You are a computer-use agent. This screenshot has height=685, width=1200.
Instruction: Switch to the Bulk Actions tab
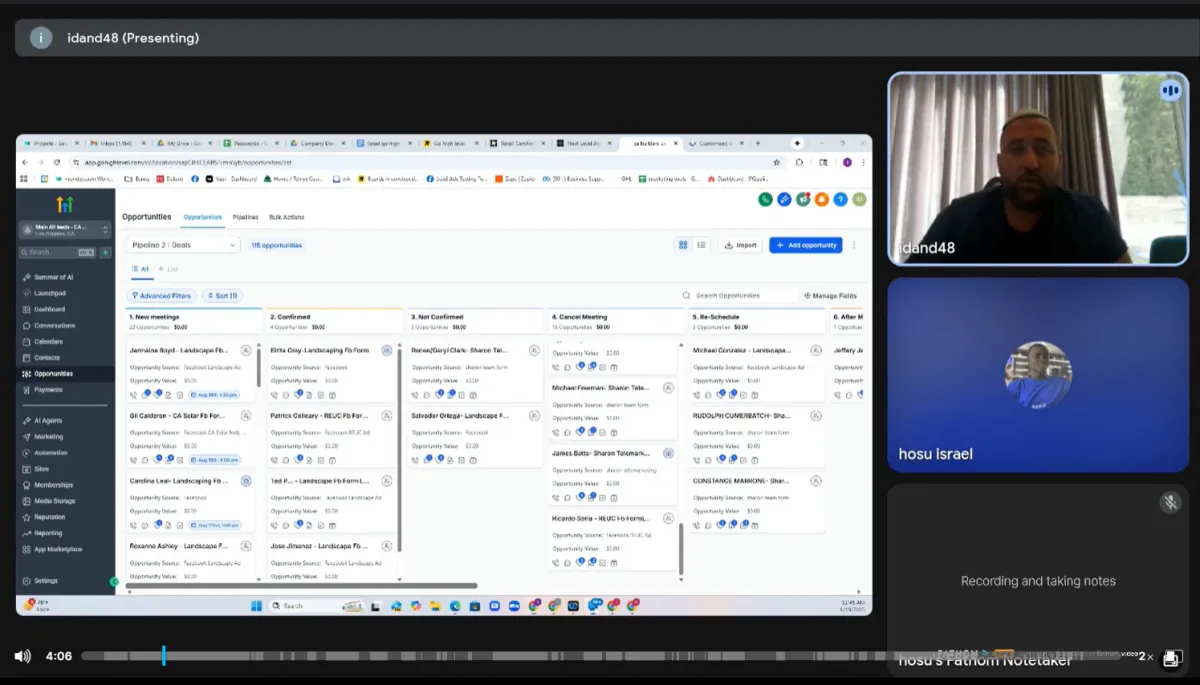coord(287,217)
